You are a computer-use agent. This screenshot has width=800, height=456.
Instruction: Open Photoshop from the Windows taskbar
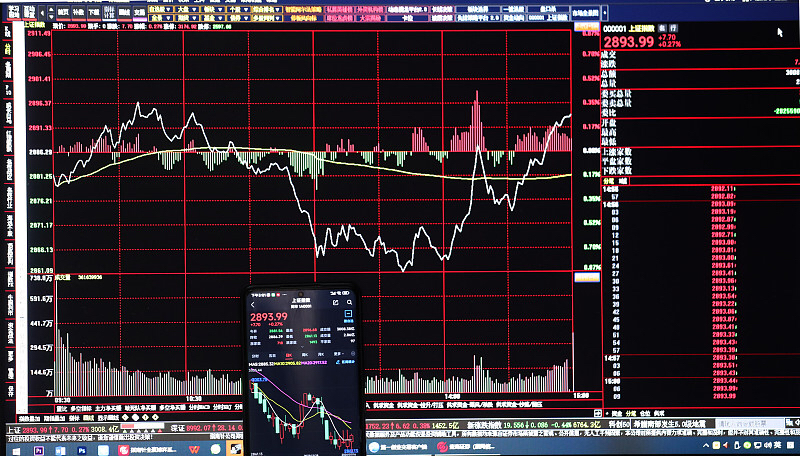coord(82,450)
